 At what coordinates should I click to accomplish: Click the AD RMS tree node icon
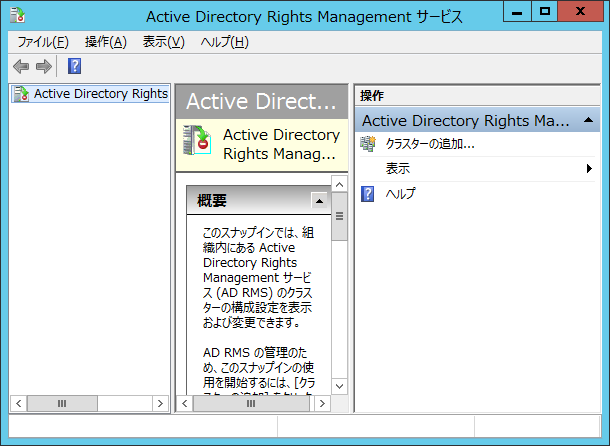click(x=21, y=94)
